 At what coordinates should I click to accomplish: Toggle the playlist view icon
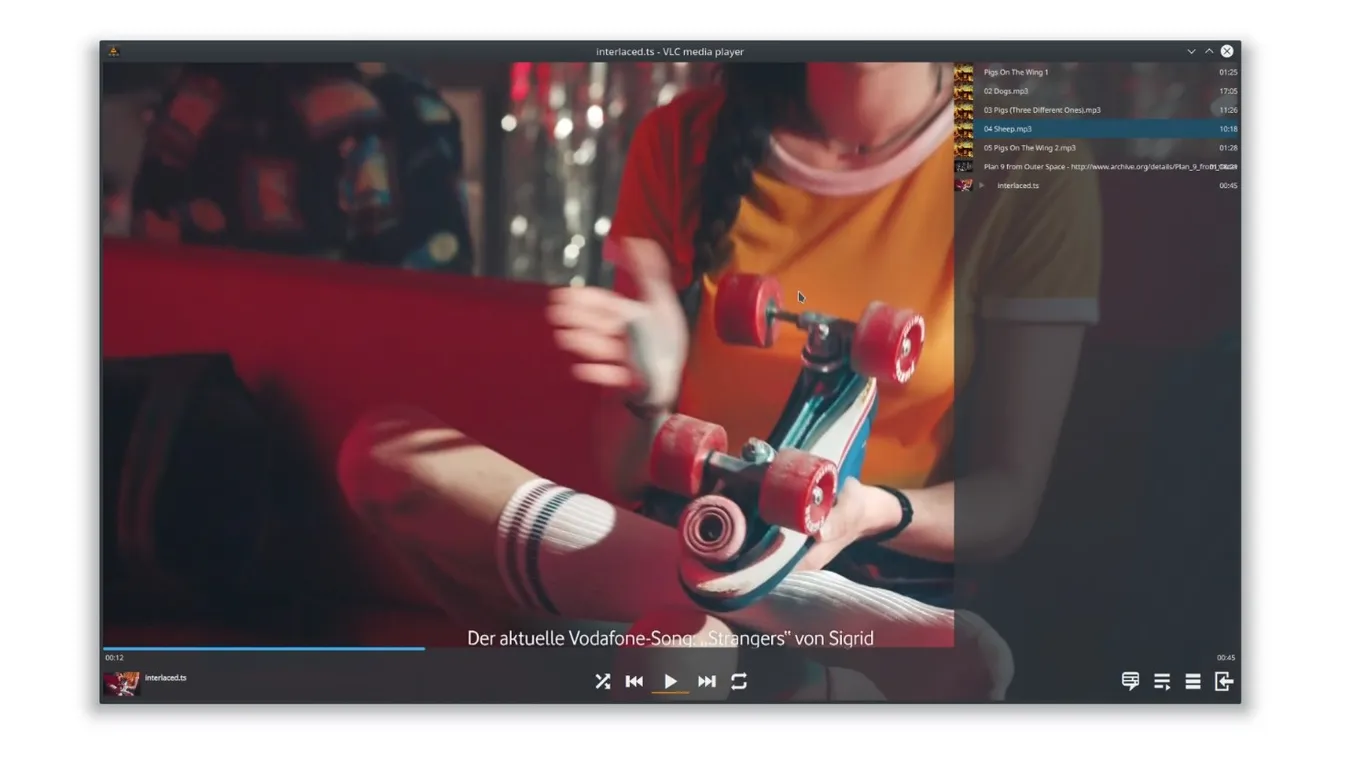[1162, 681]
